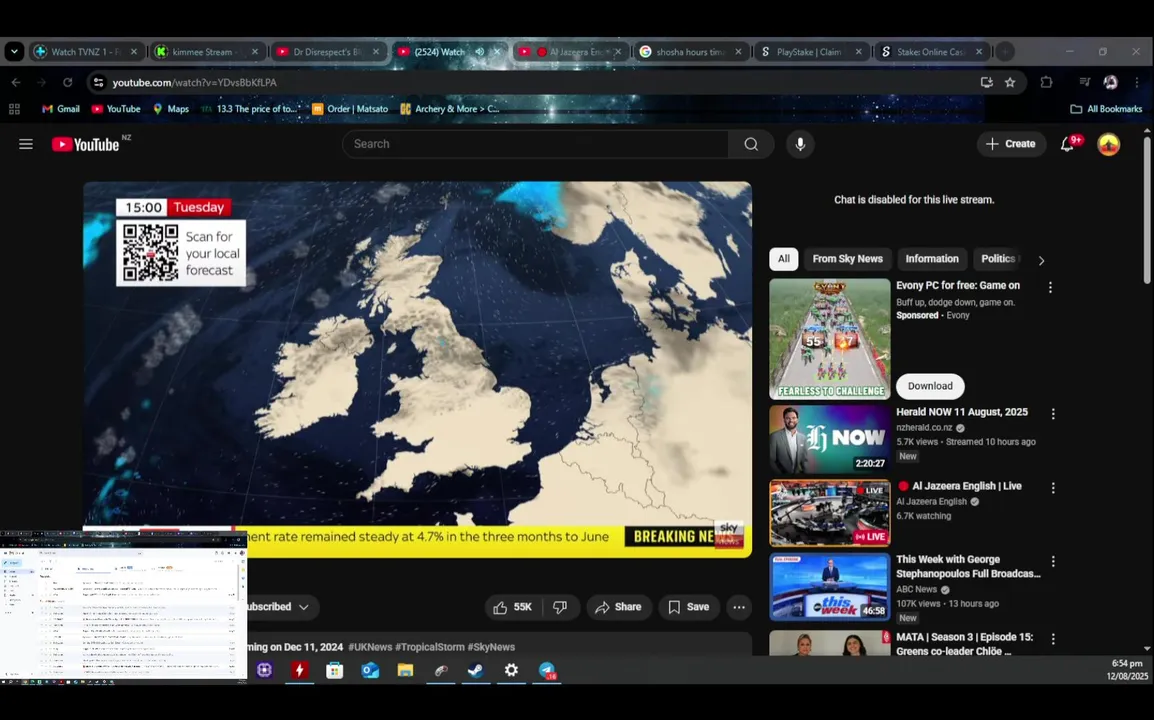The width and height of the screenshot is (1154, 720).
Task: Open Windows Settings gear in the taskbar
Action: click(511, 670)
